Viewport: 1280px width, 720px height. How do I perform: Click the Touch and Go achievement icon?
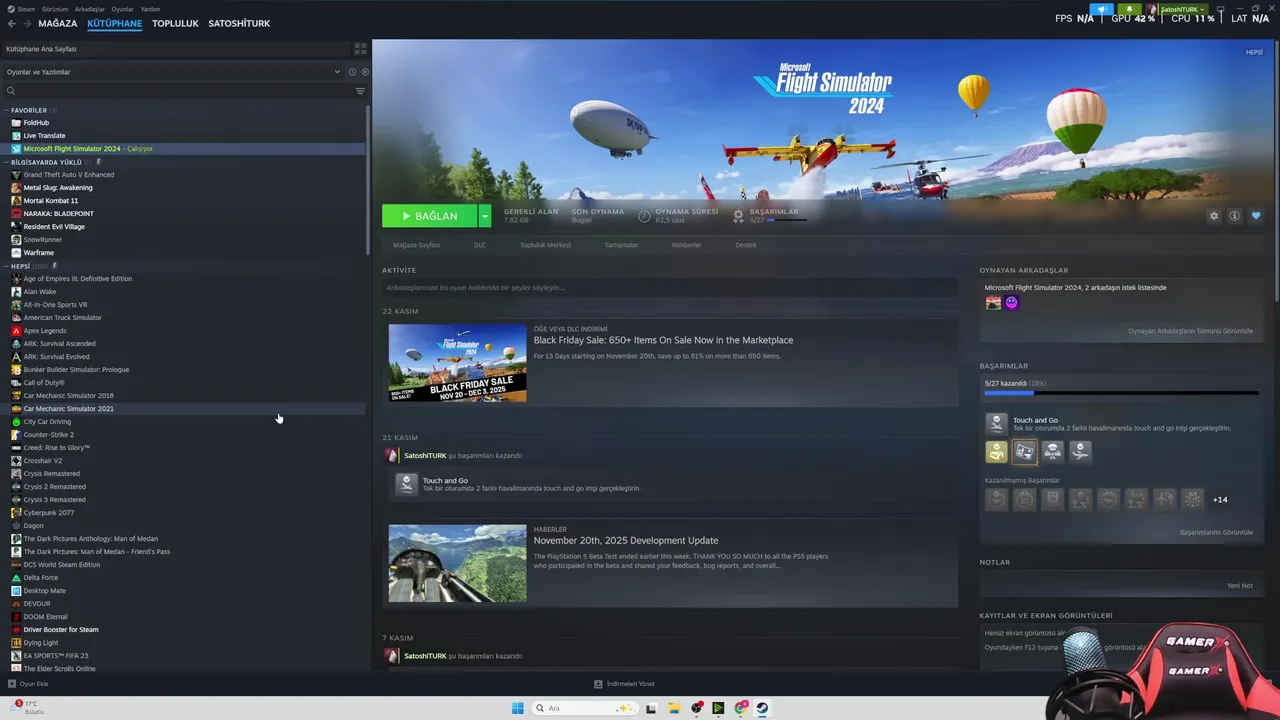pyautogui.click(x=996, y=424)
